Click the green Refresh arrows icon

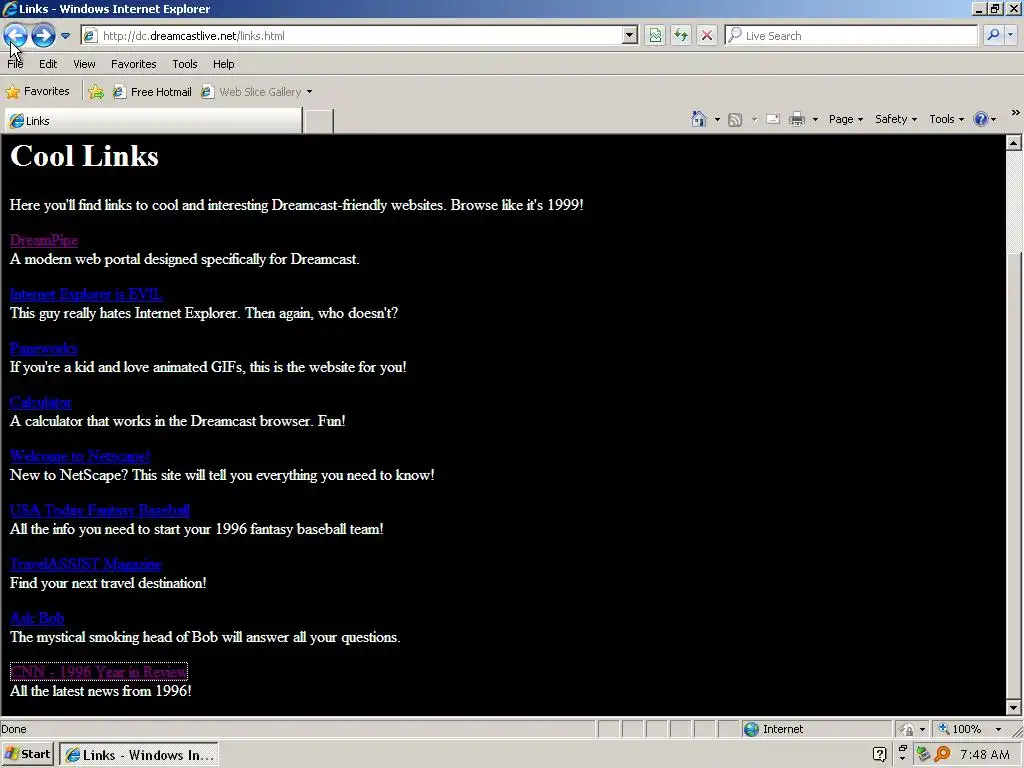(x=681, y=35)
